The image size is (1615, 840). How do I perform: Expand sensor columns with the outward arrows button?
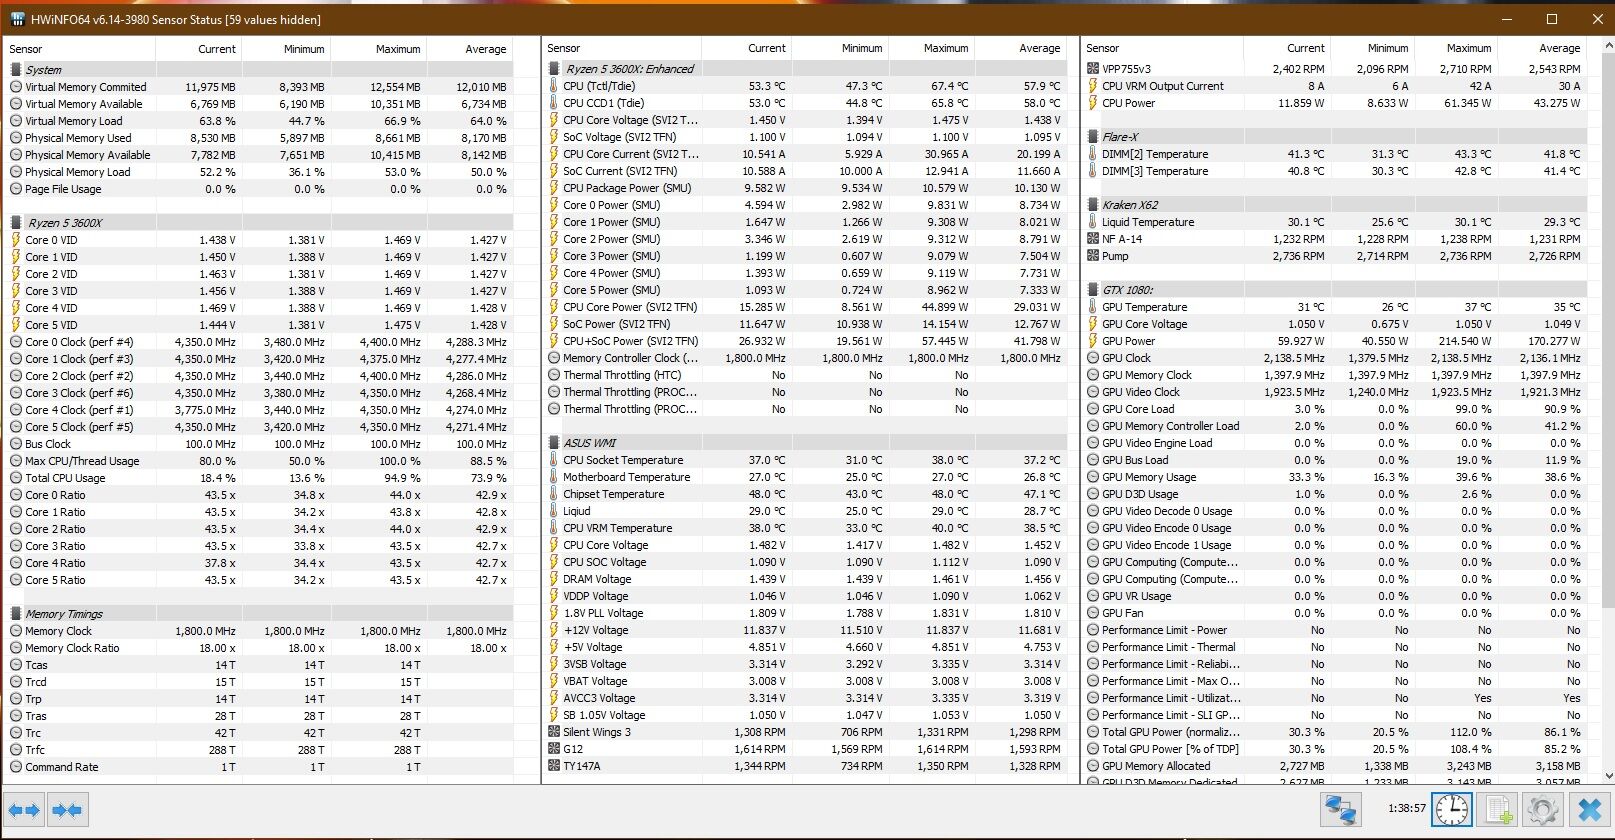click(x=24, y=810)
